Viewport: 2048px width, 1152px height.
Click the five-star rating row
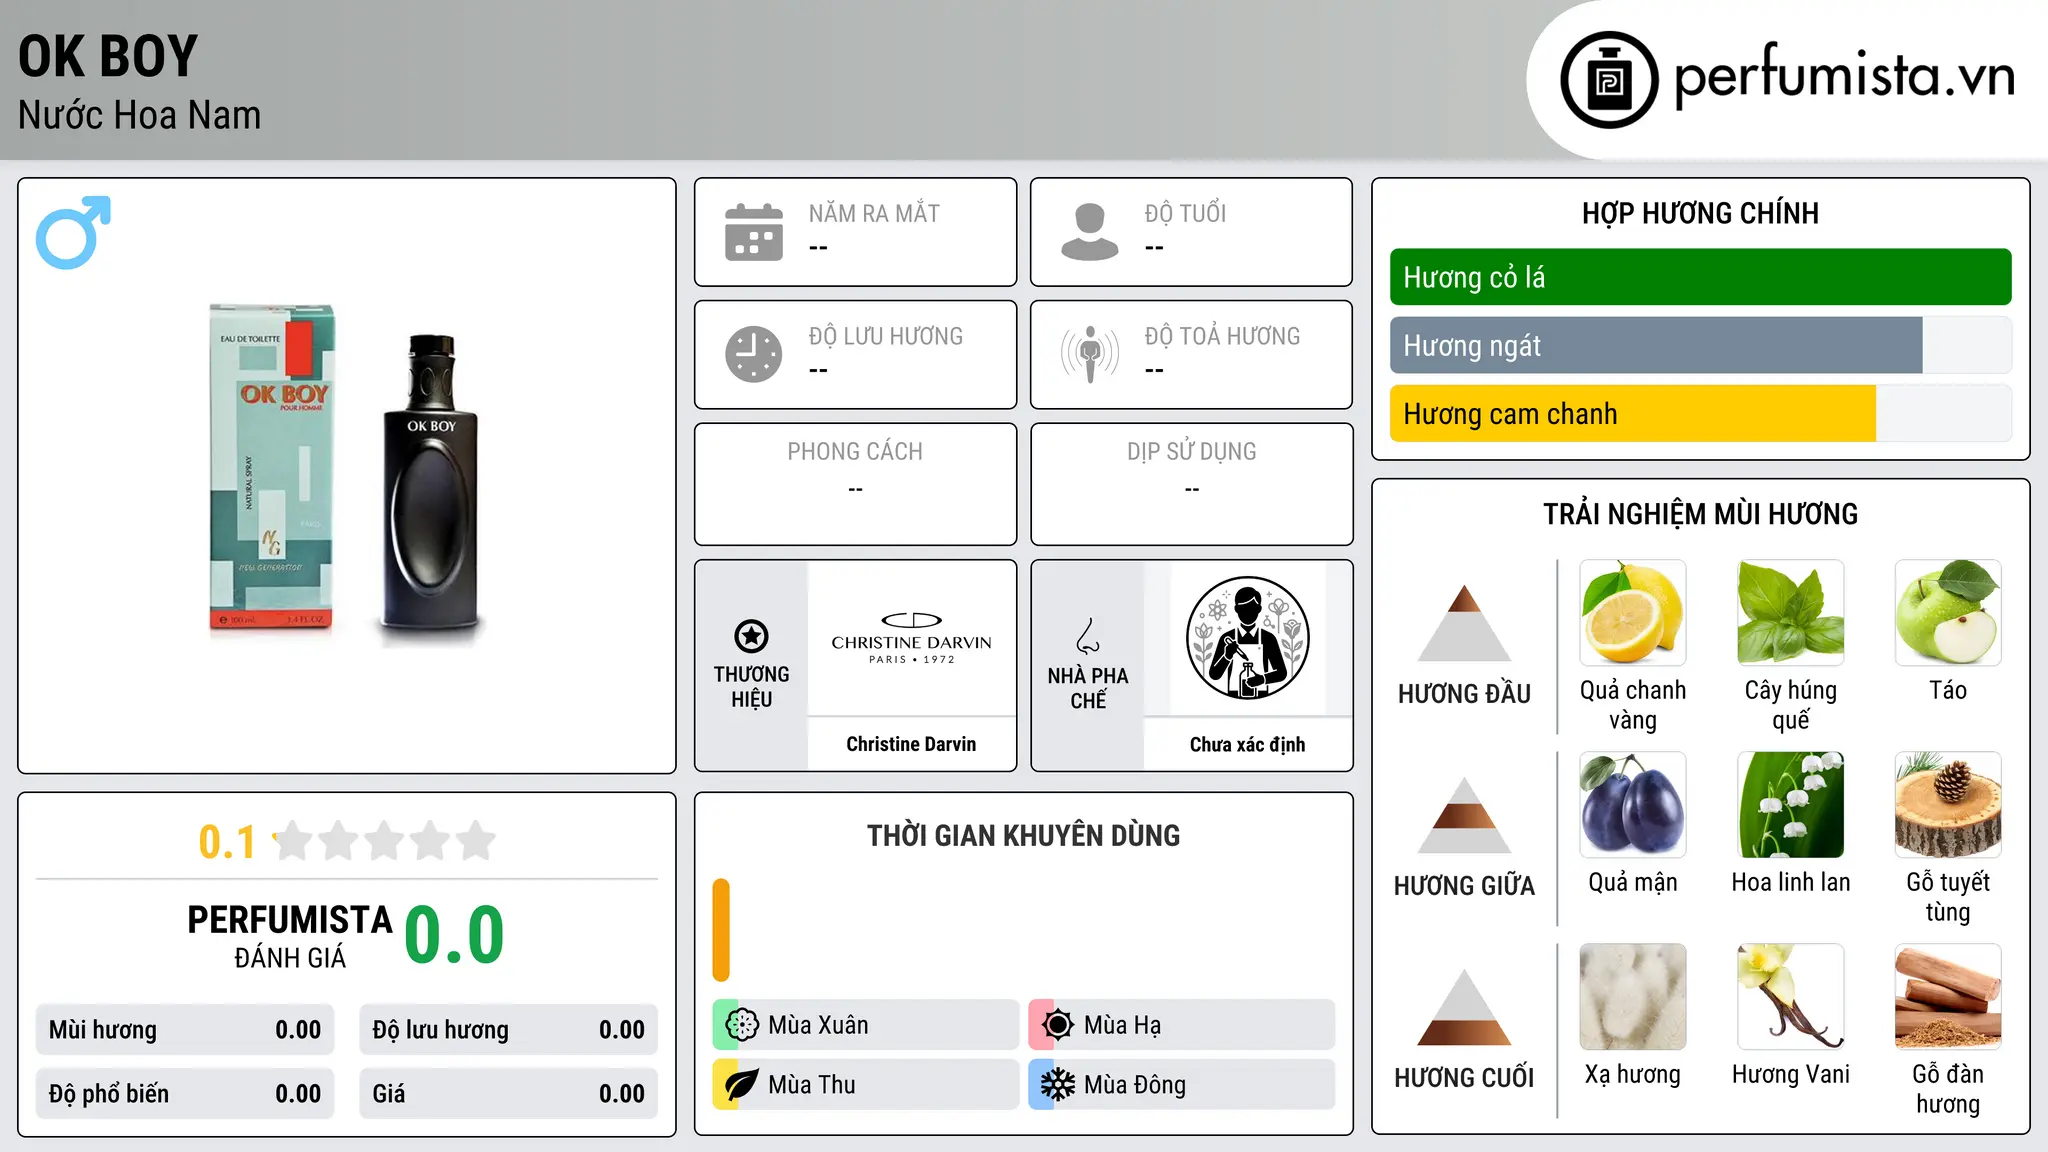(x=385, y=841)
